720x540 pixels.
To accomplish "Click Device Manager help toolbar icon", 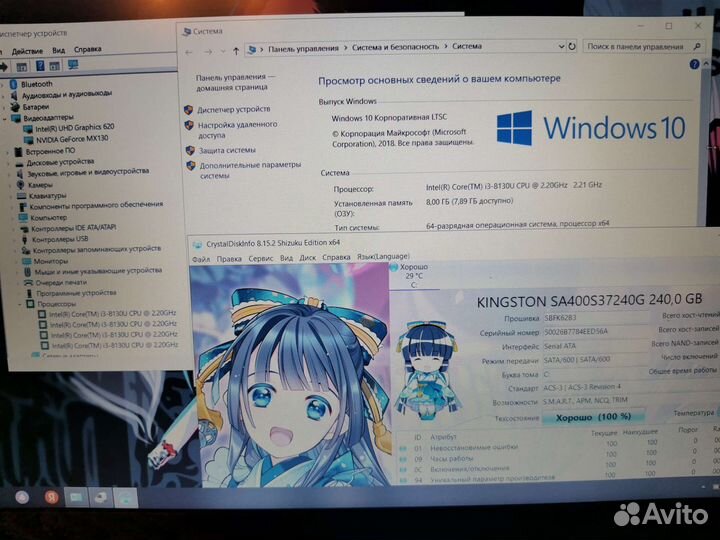I will pyautogui.click(x=40, y=66).
